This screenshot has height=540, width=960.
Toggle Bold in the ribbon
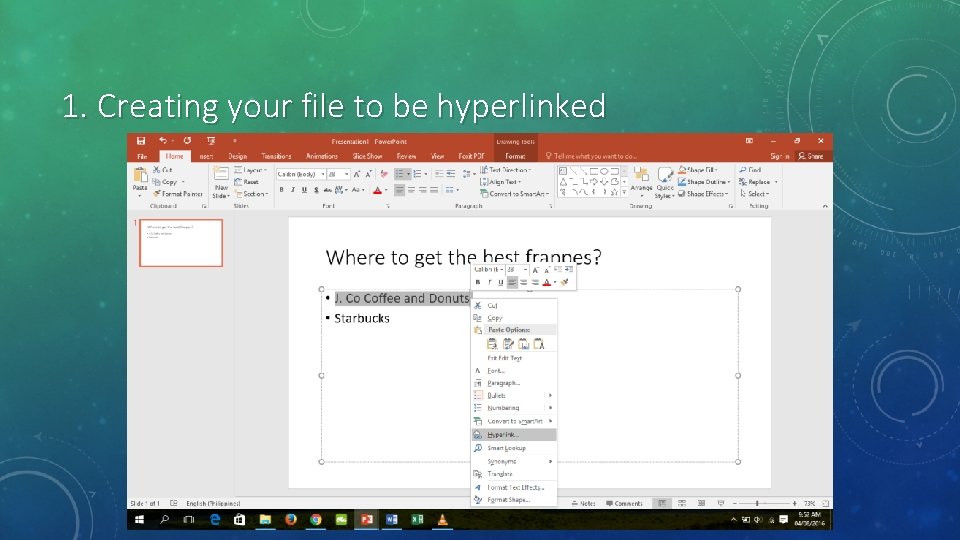[x=281, y=190]
